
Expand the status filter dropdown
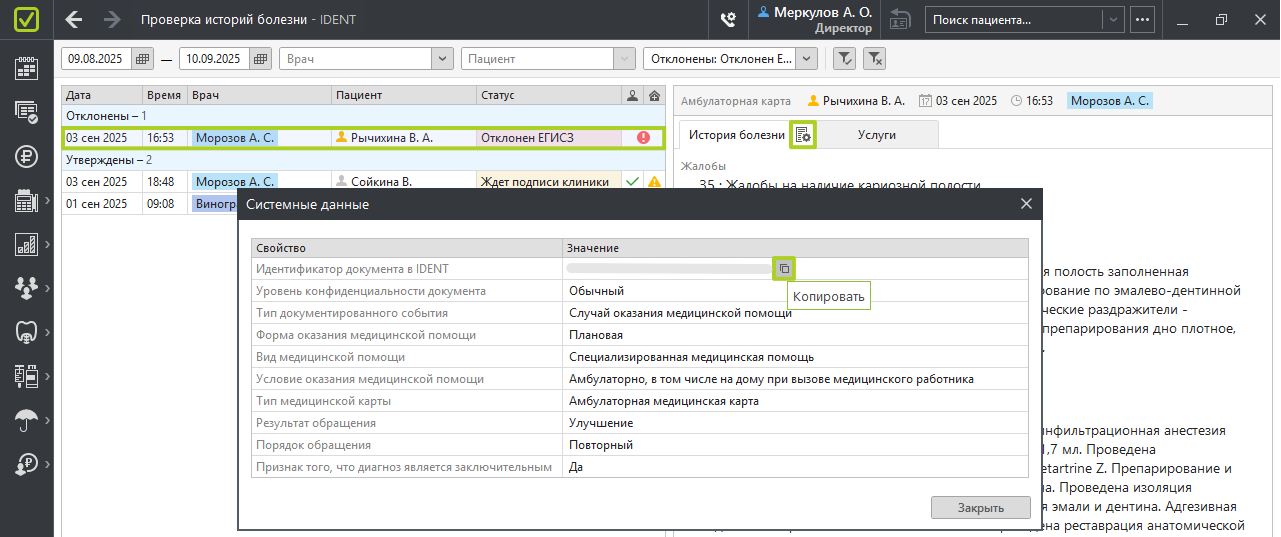coord(807,59)
